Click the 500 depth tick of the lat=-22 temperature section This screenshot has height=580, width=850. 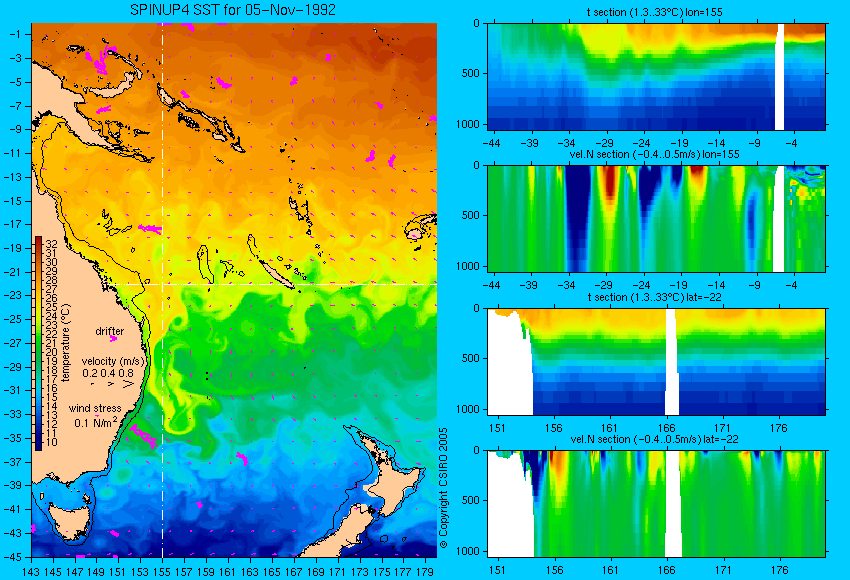click(471, 358)
